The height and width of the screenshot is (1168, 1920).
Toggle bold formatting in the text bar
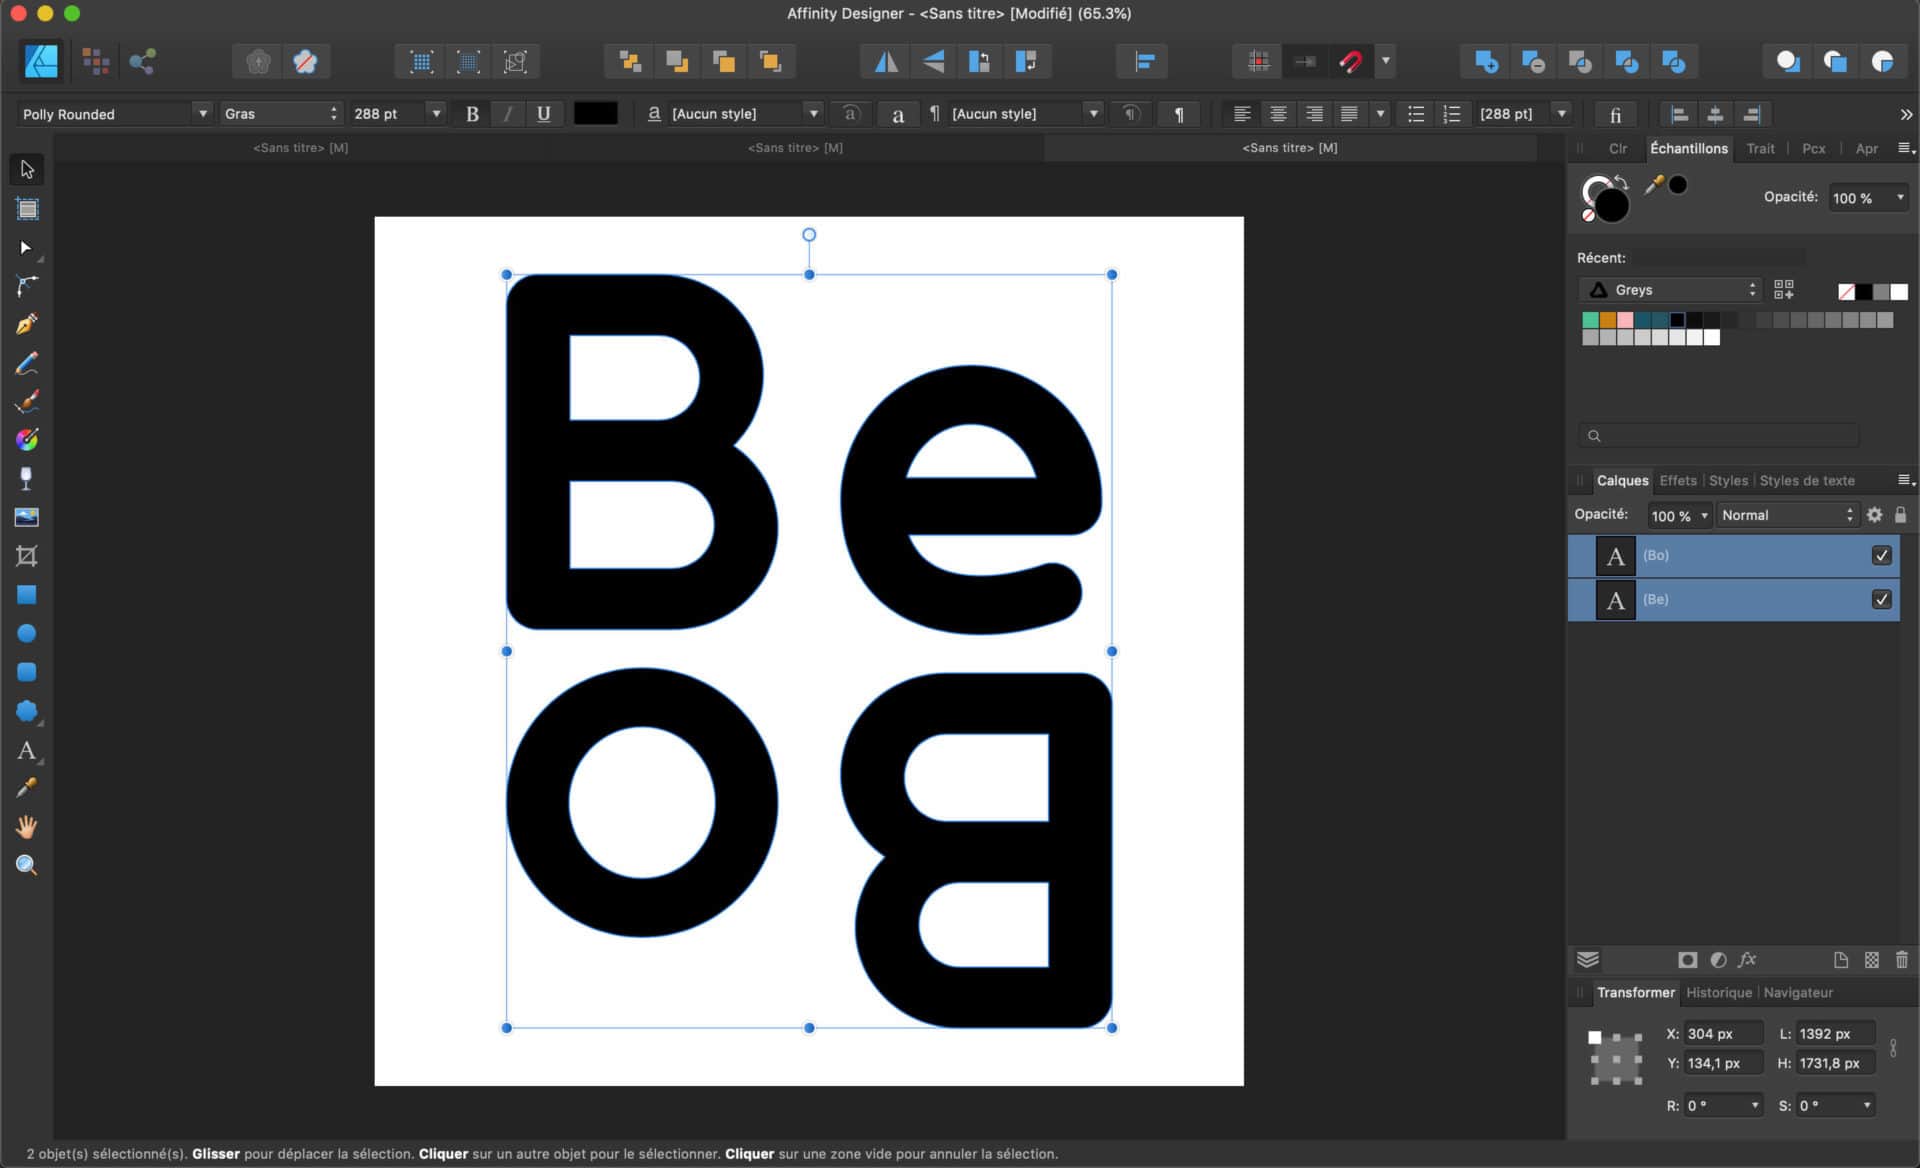pos(472,113)
